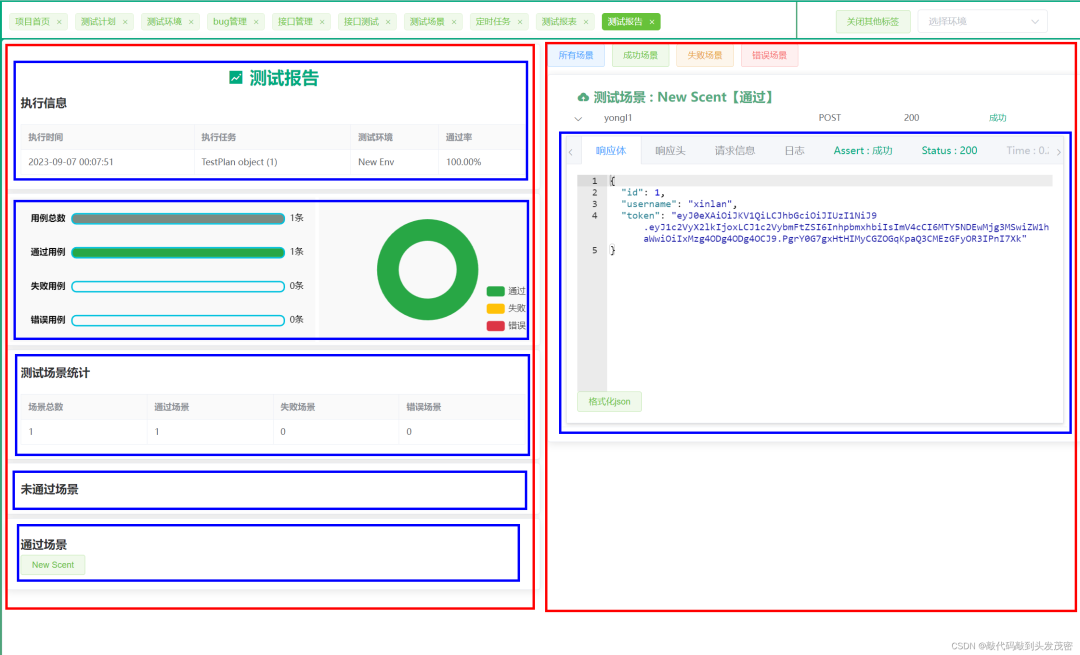The width and height of the screenshot is (1080, 655).
Task: Click the 用例总数 progress bar
Action: point(178,218)
